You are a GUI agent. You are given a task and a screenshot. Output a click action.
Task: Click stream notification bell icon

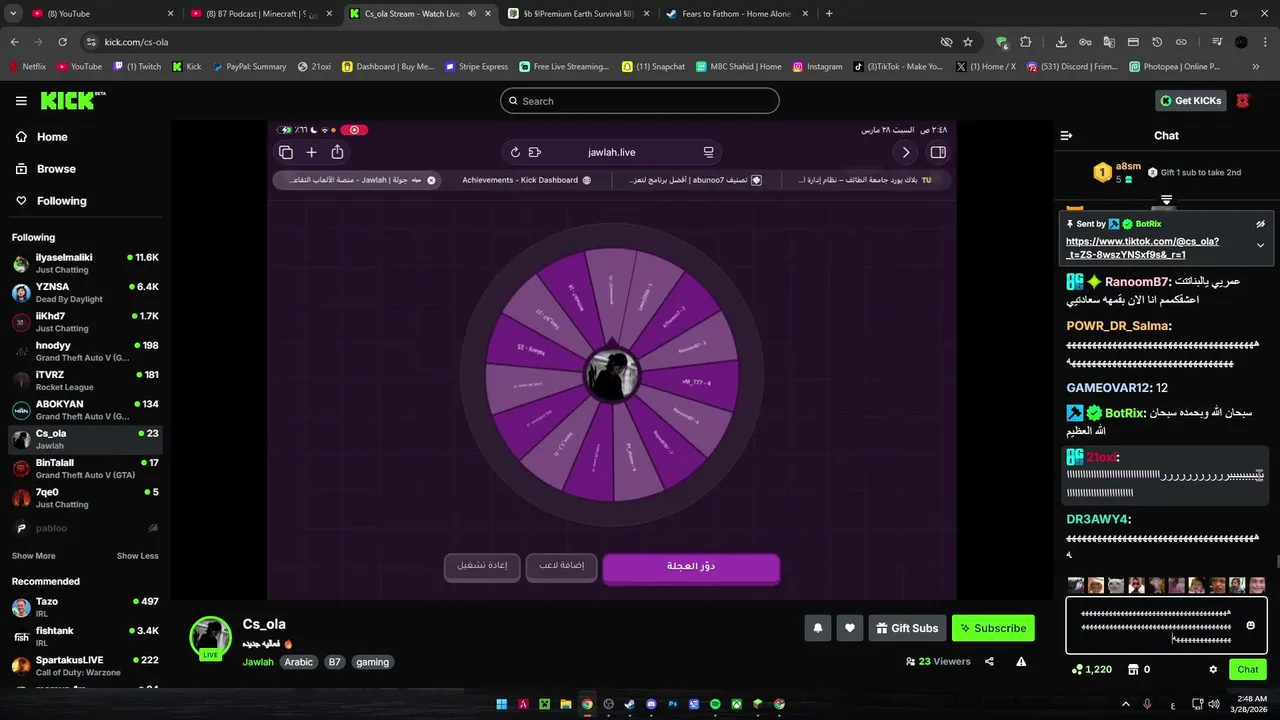point(817,628)
